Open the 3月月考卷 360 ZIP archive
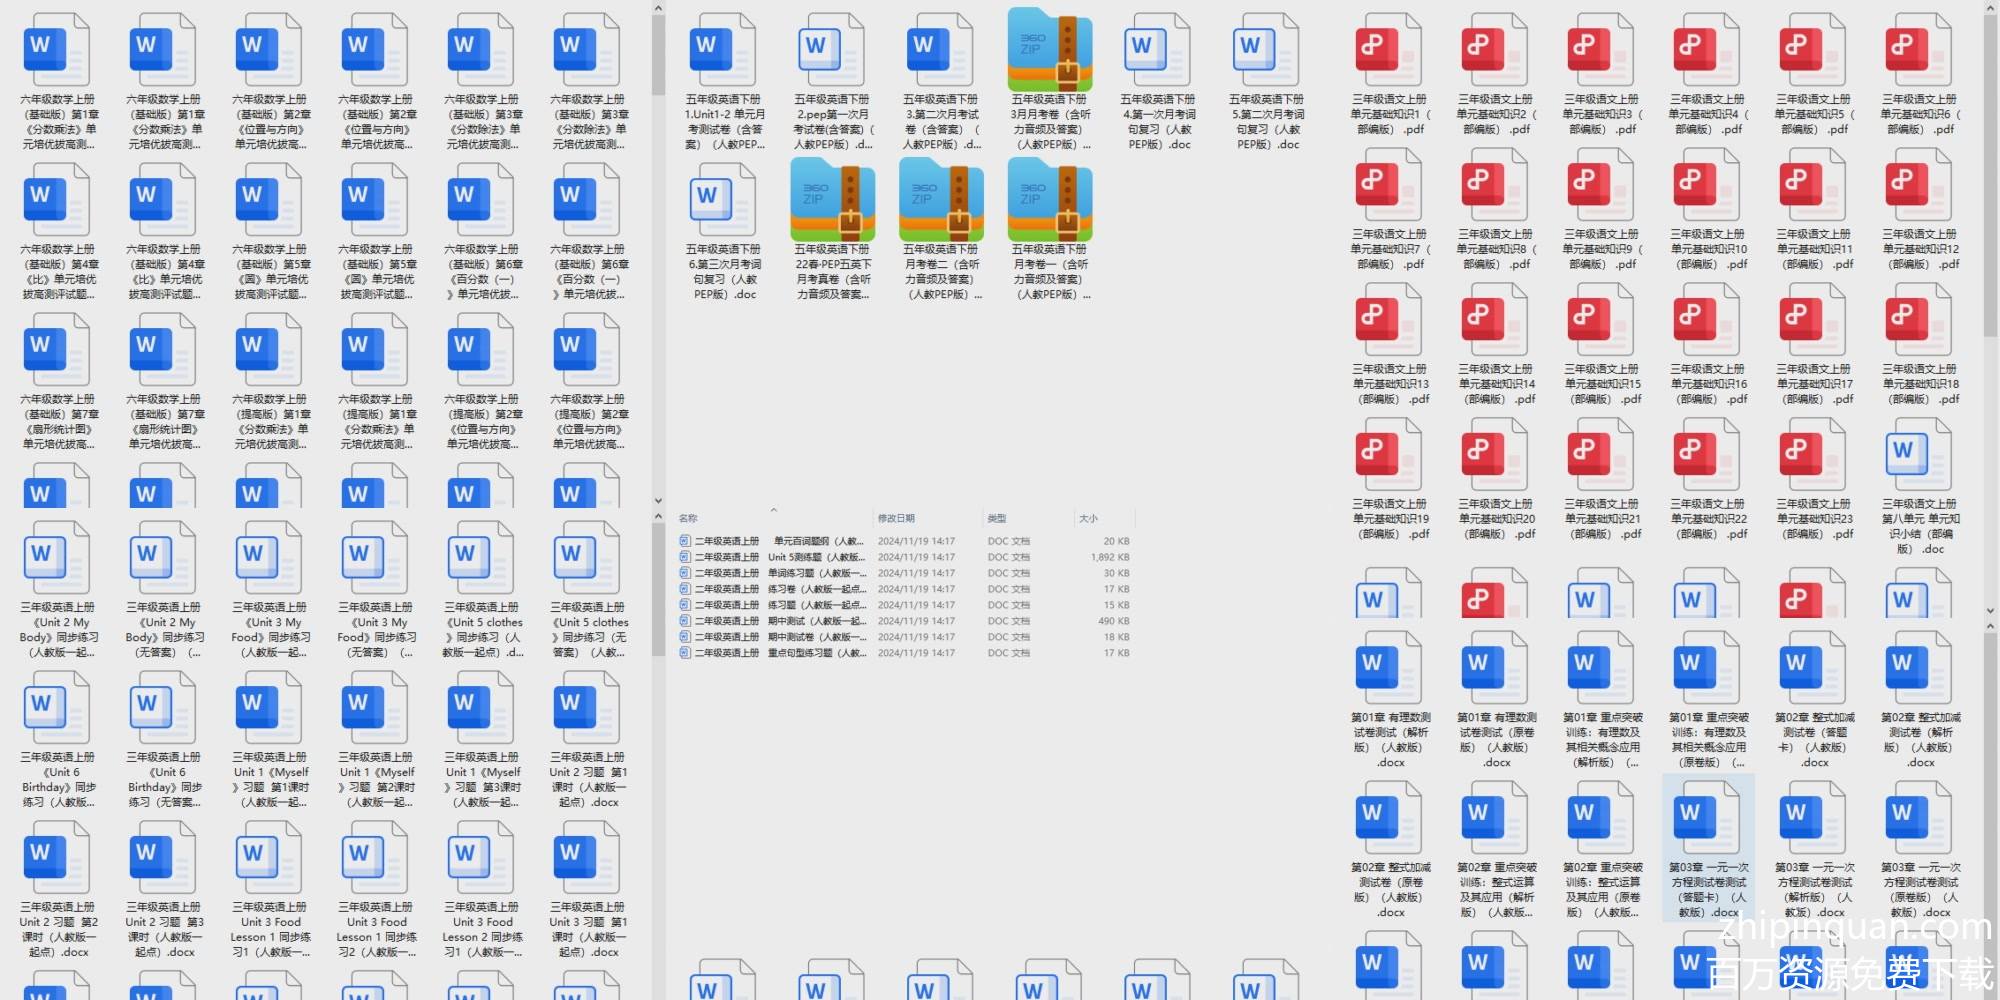 [x=1049, y=52]
